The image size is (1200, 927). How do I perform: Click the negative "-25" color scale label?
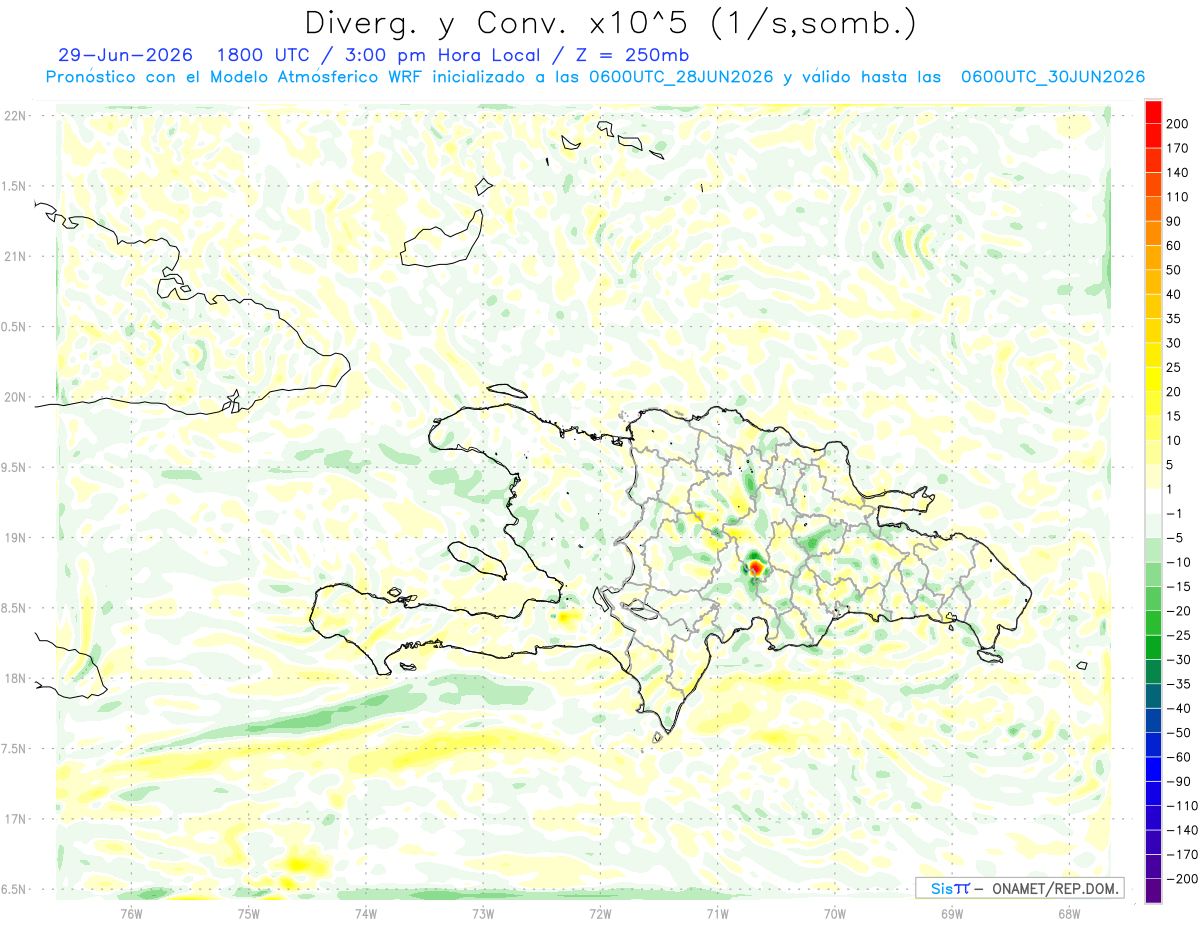tap(1179, 636)
